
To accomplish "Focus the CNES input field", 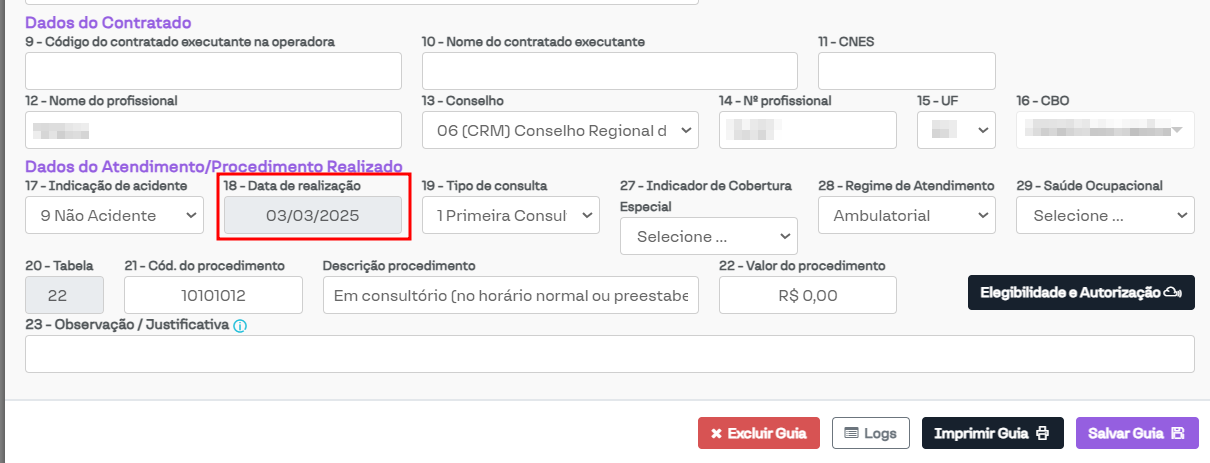I will pyautogui.click(x=907, y=71).
